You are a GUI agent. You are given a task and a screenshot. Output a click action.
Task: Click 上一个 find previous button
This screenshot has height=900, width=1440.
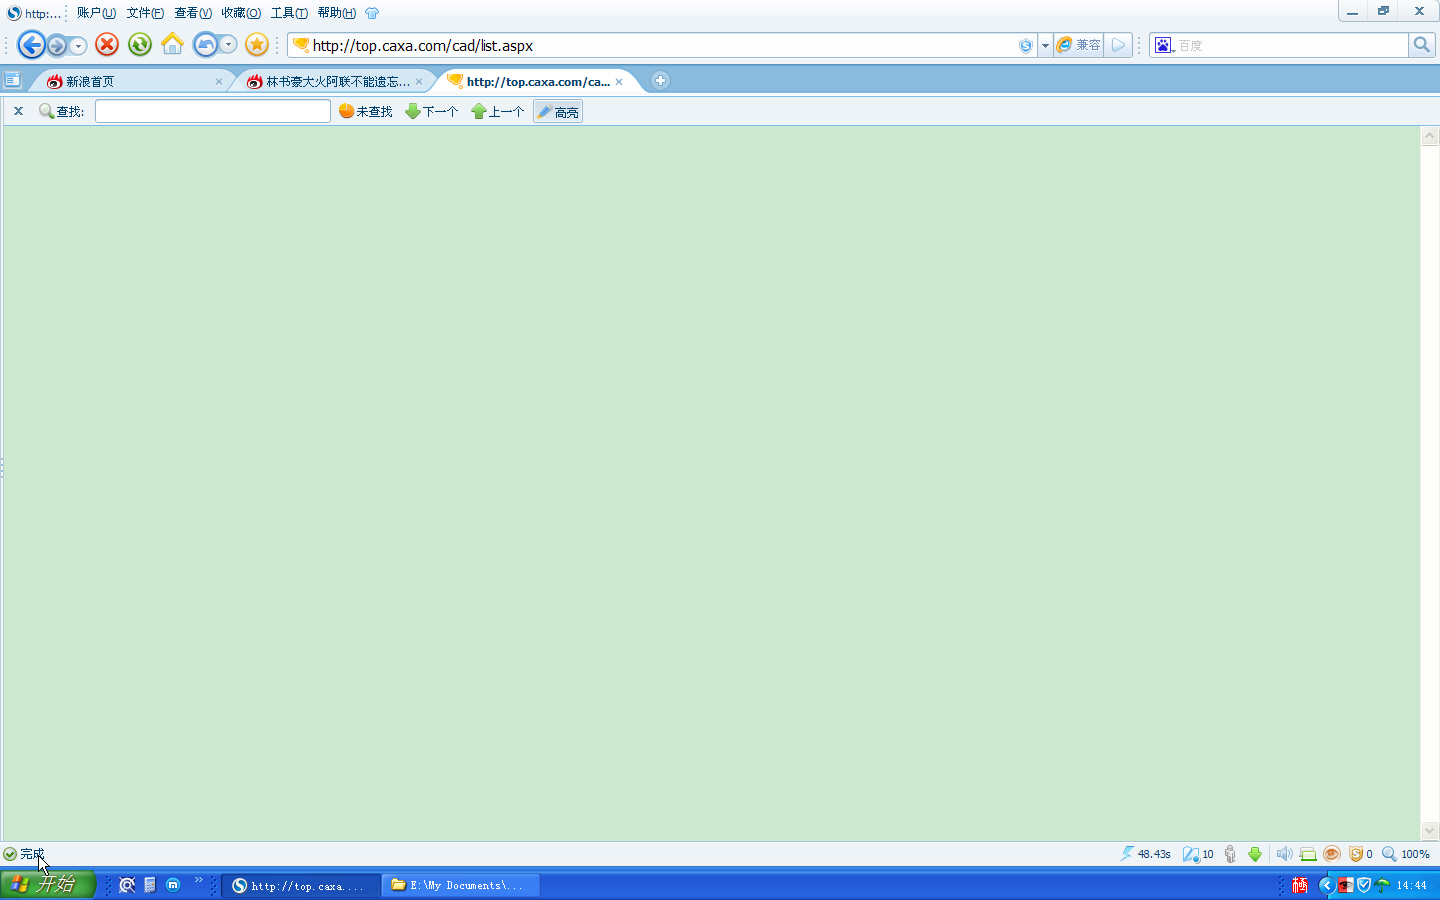click(498, 112)
